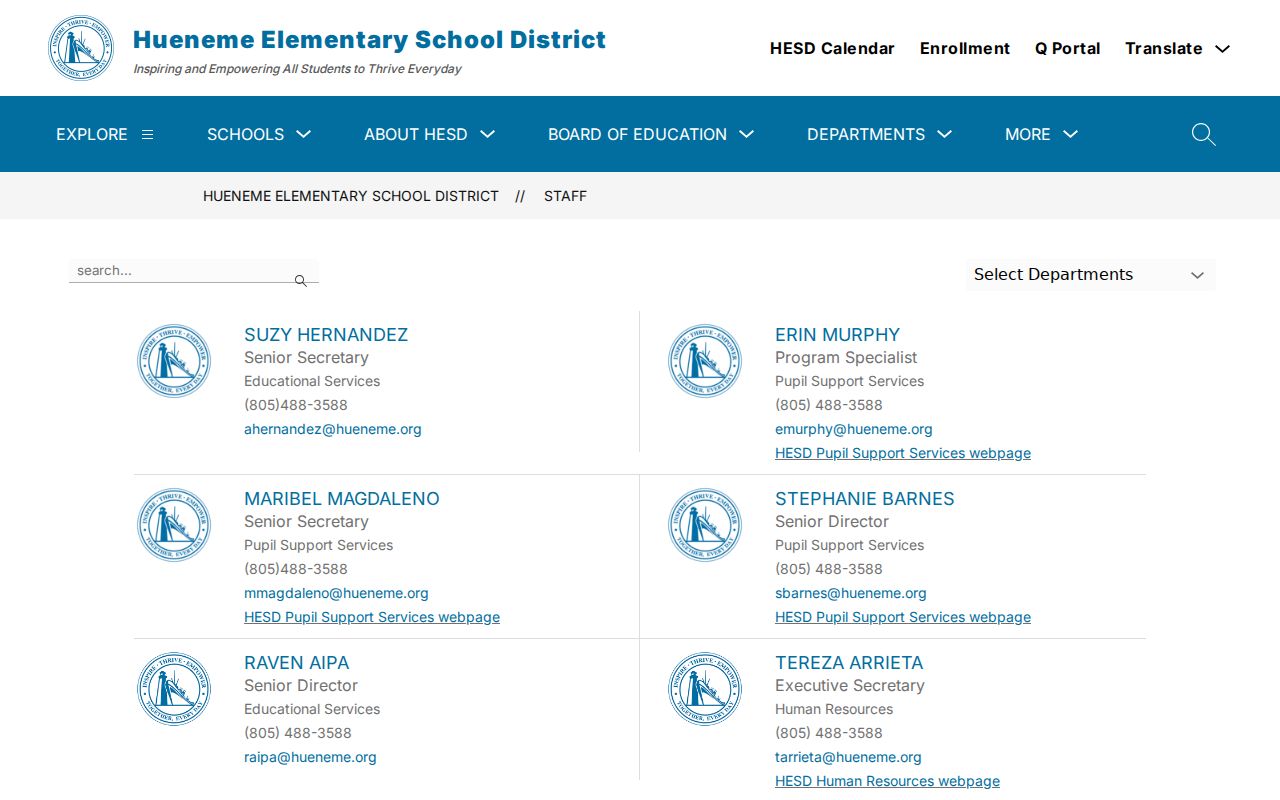Viewport: 1280px width, 800px height.
Task: Open Pupil Support Services webpage under Maribel Magdaleno
Action: pos(372,617)
